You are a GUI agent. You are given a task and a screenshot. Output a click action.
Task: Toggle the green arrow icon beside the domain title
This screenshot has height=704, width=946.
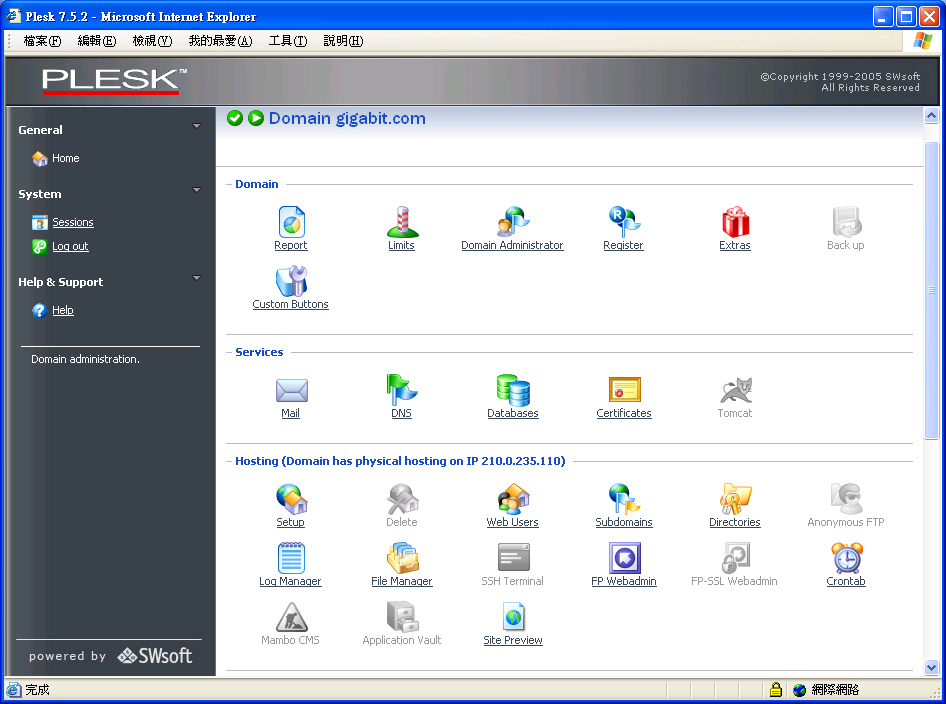pyautogui.click(x=256, y=118)
